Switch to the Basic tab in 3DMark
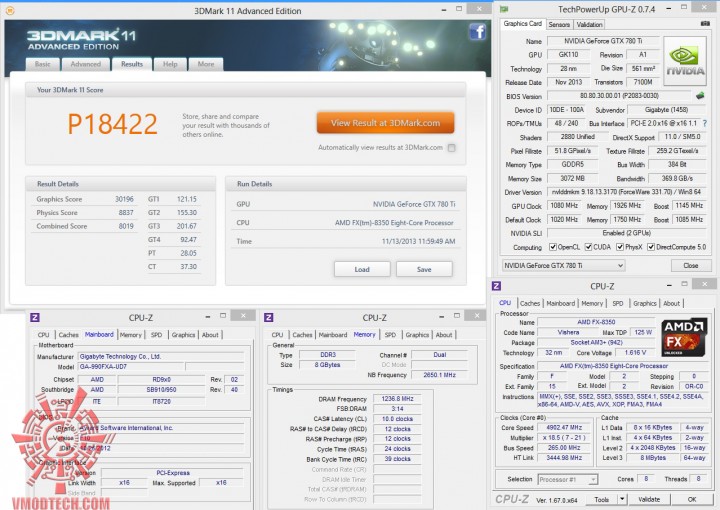This screenshot has width=720, height=510. (x=43, y=64)
